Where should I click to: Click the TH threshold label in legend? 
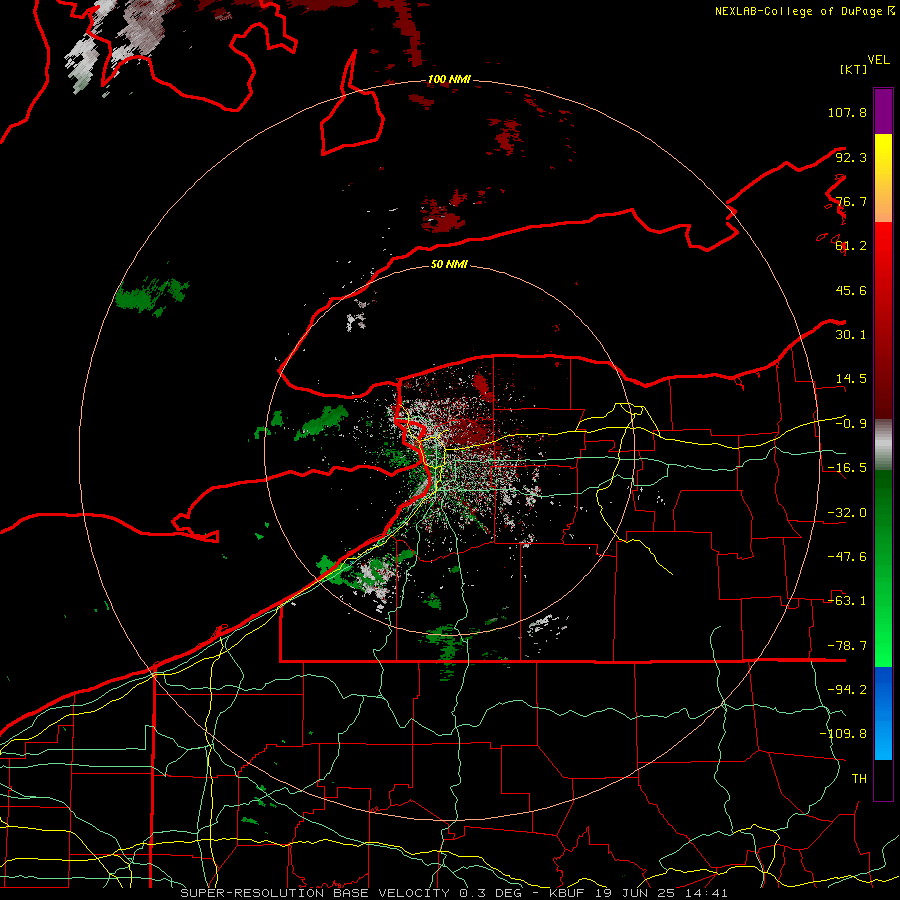pyautogui.click(x=859, y=779)
